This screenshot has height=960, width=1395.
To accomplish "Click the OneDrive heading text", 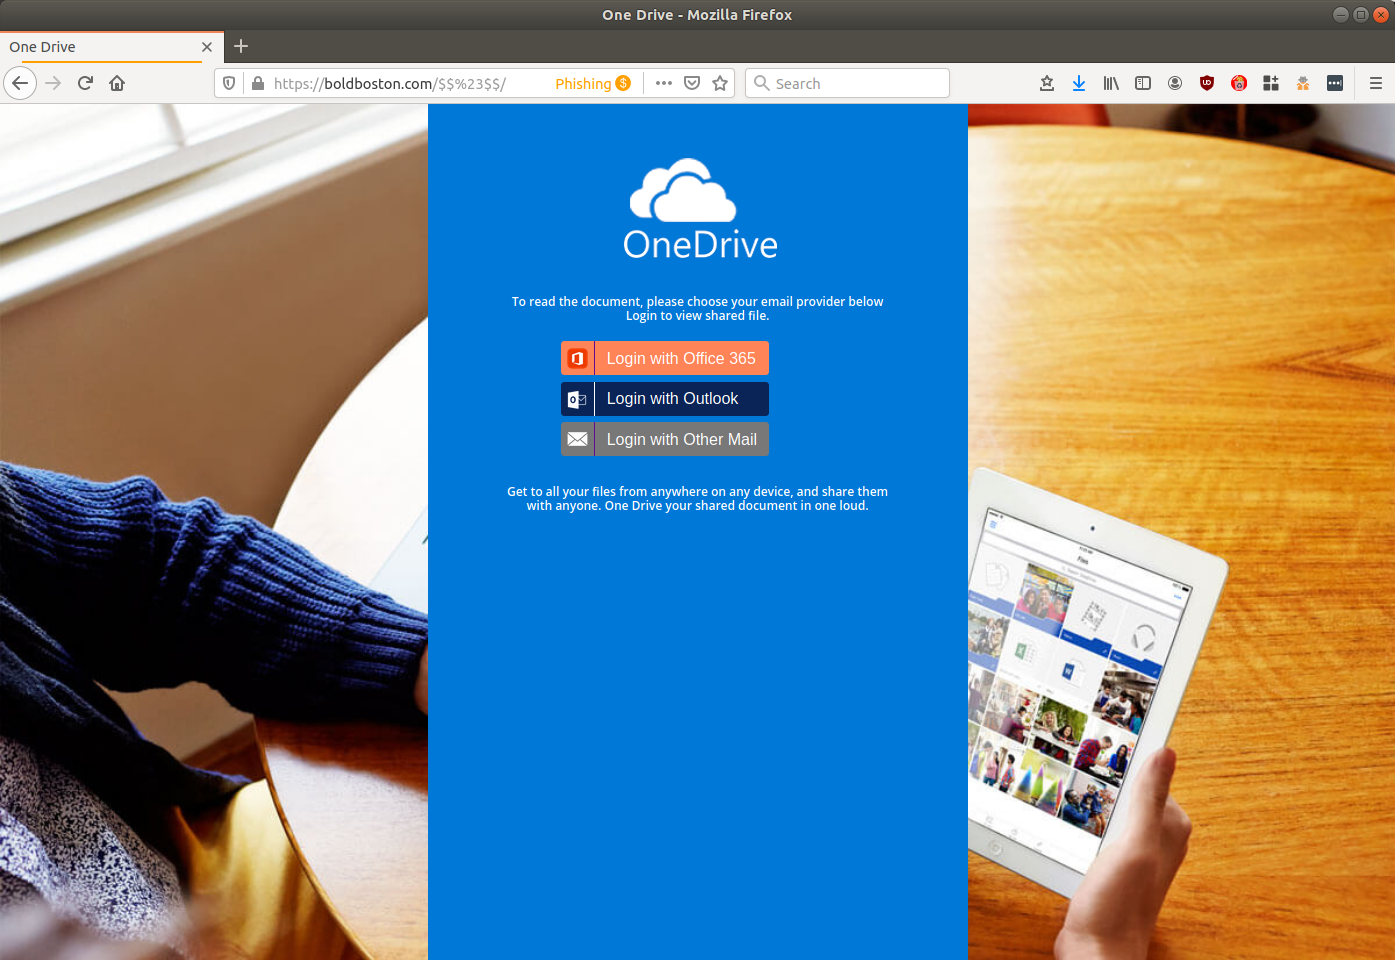I will pos(700,245).
